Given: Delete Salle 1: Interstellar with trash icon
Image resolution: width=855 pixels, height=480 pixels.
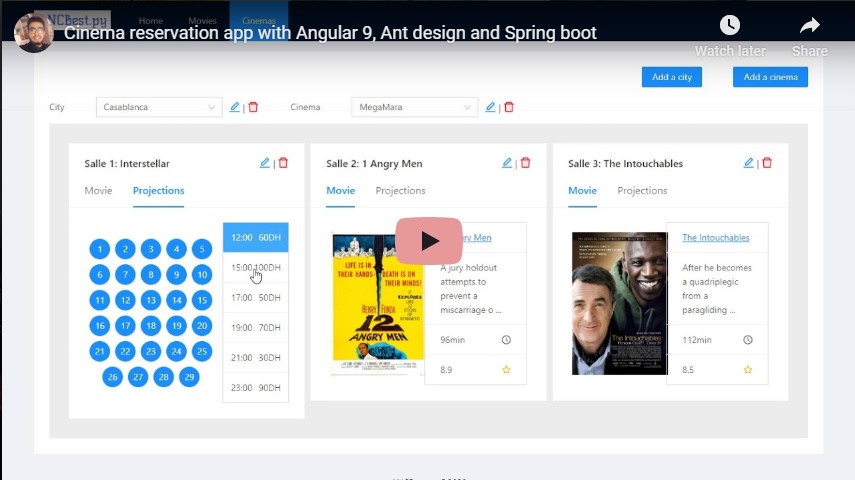Looking at the screenshot, I should point(283,163).
